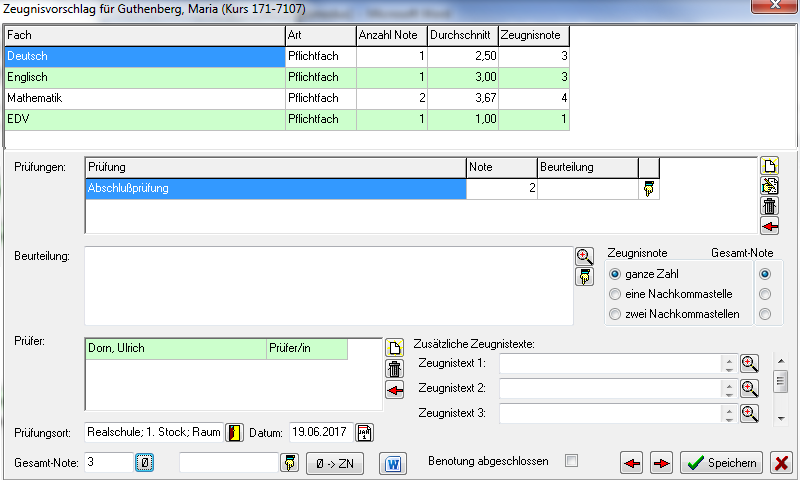The image size is (800, 480).
Task: Click the Prüfungsort field 'Realschule; 1. Stock; Raum'
Action: pos(154,433)
